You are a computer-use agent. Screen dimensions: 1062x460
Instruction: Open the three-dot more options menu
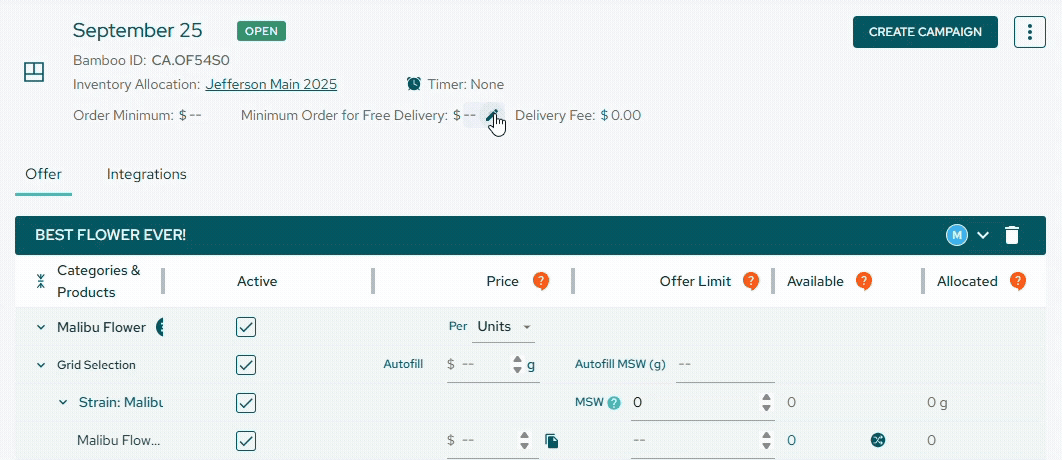coord(1029,32)
